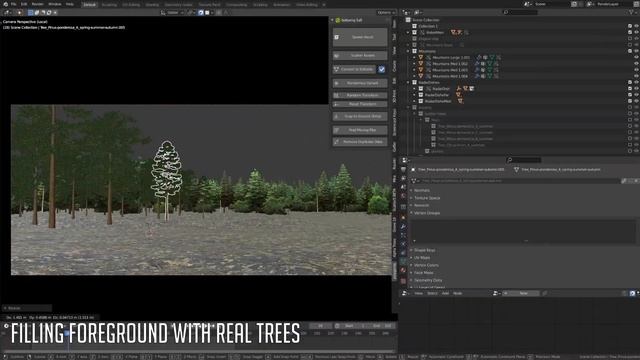640x360 pixels.
Task: Click the mesh data-block name field
Action: pyautogui.click(x=520, y=181)
